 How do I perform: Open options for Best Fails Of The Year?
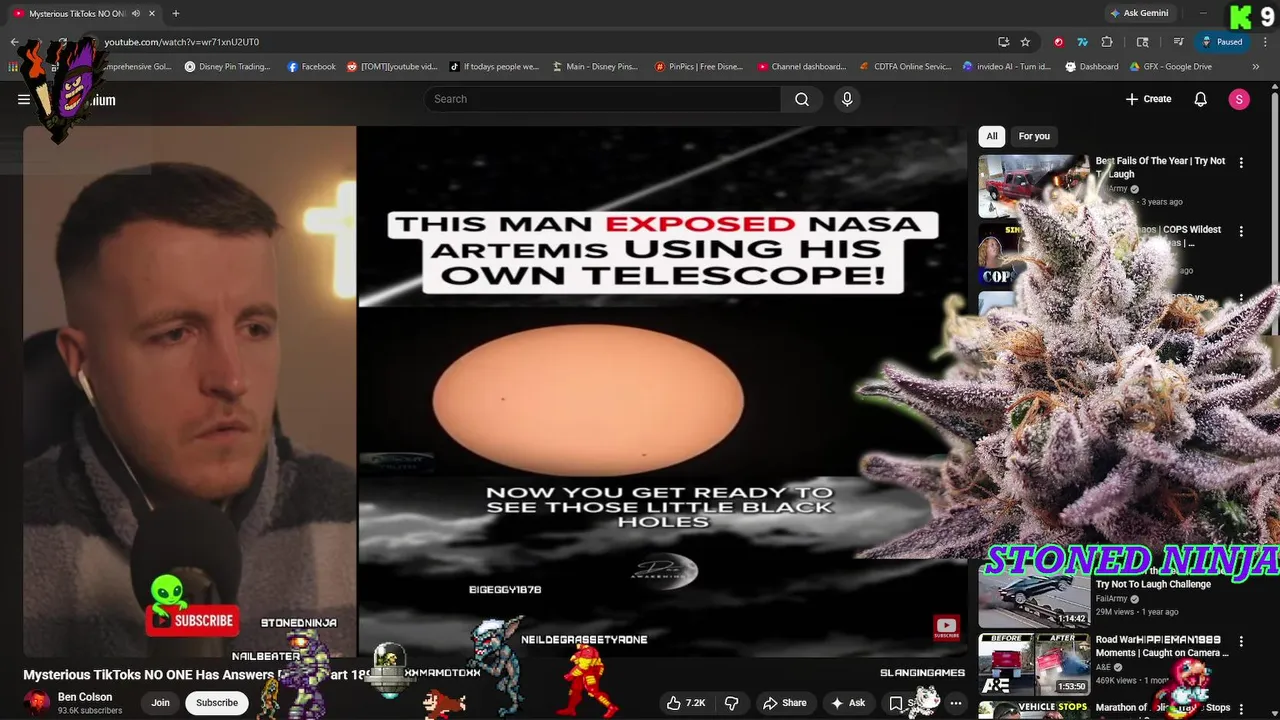click(x=1241, y=162)
